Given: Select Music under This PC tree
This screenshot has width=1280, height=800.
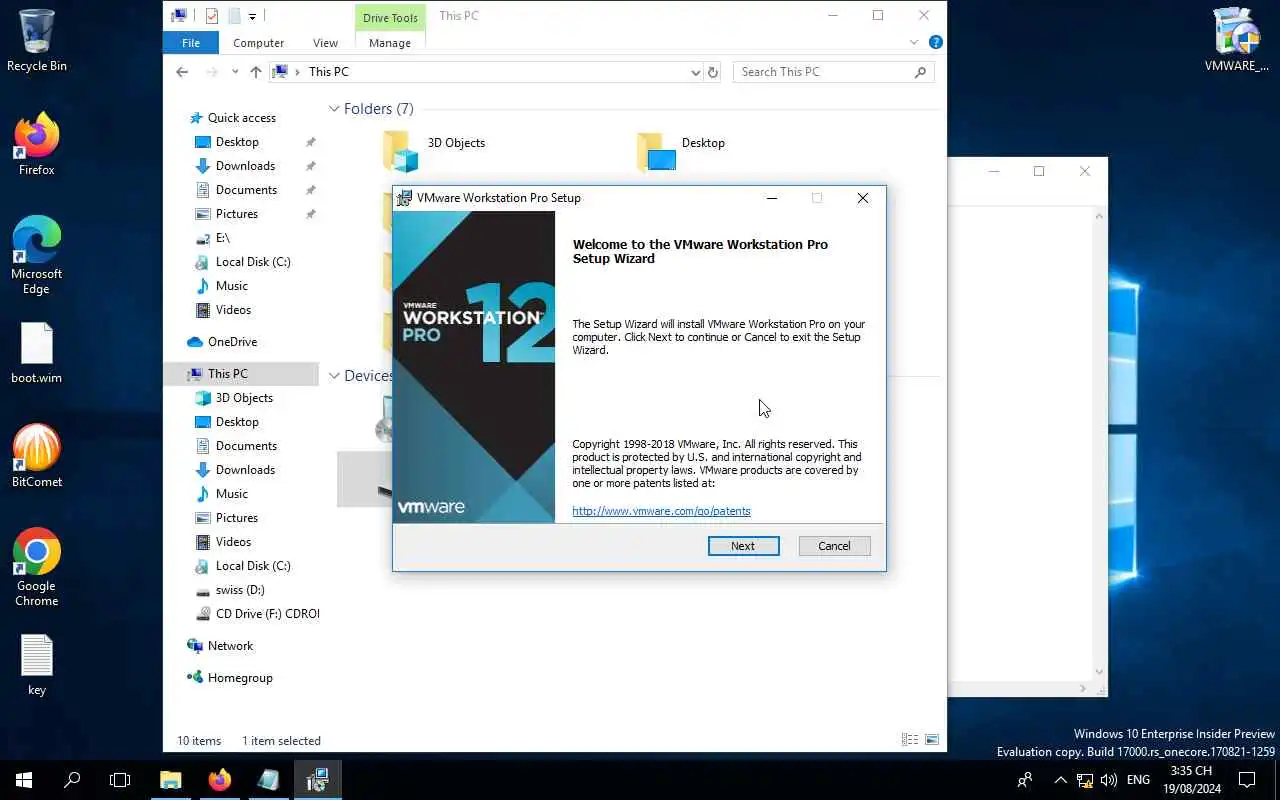Looking at the screenshot, I should pyautogui.click(x=232, y=494).
